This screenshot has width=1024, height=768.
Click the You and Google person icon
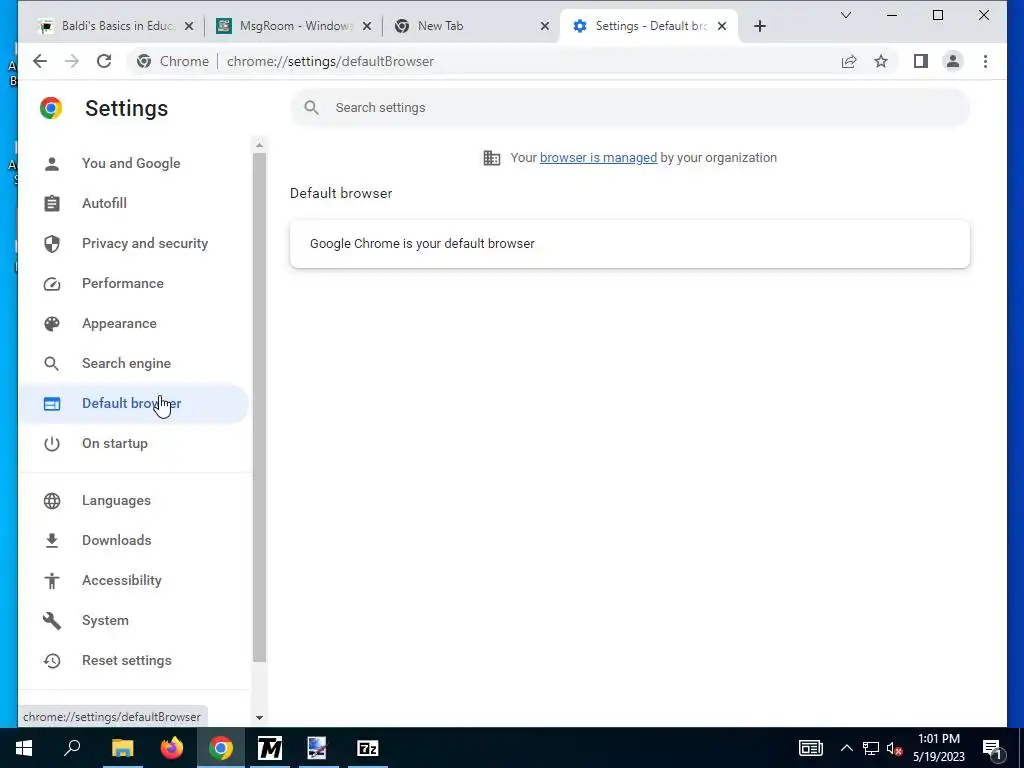[52, 163]
